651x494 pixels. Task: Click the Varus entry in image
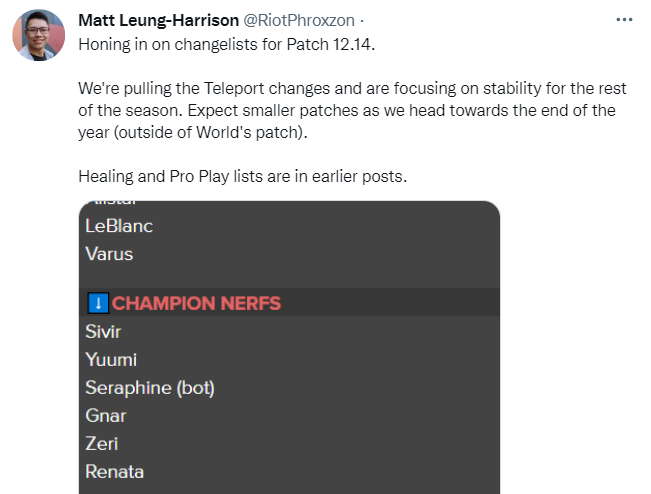tap(109, 254)
